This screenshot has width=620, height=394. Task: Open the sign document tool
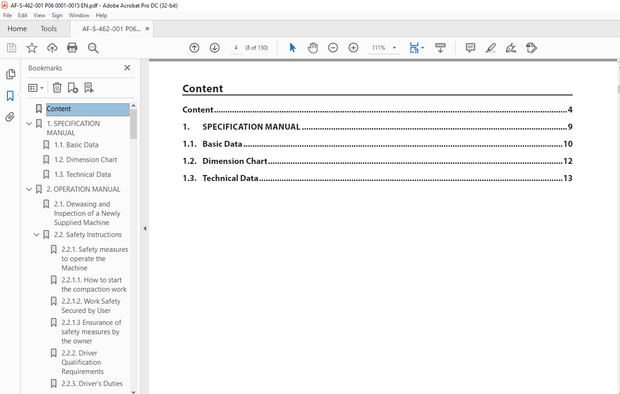click(511, 48)
